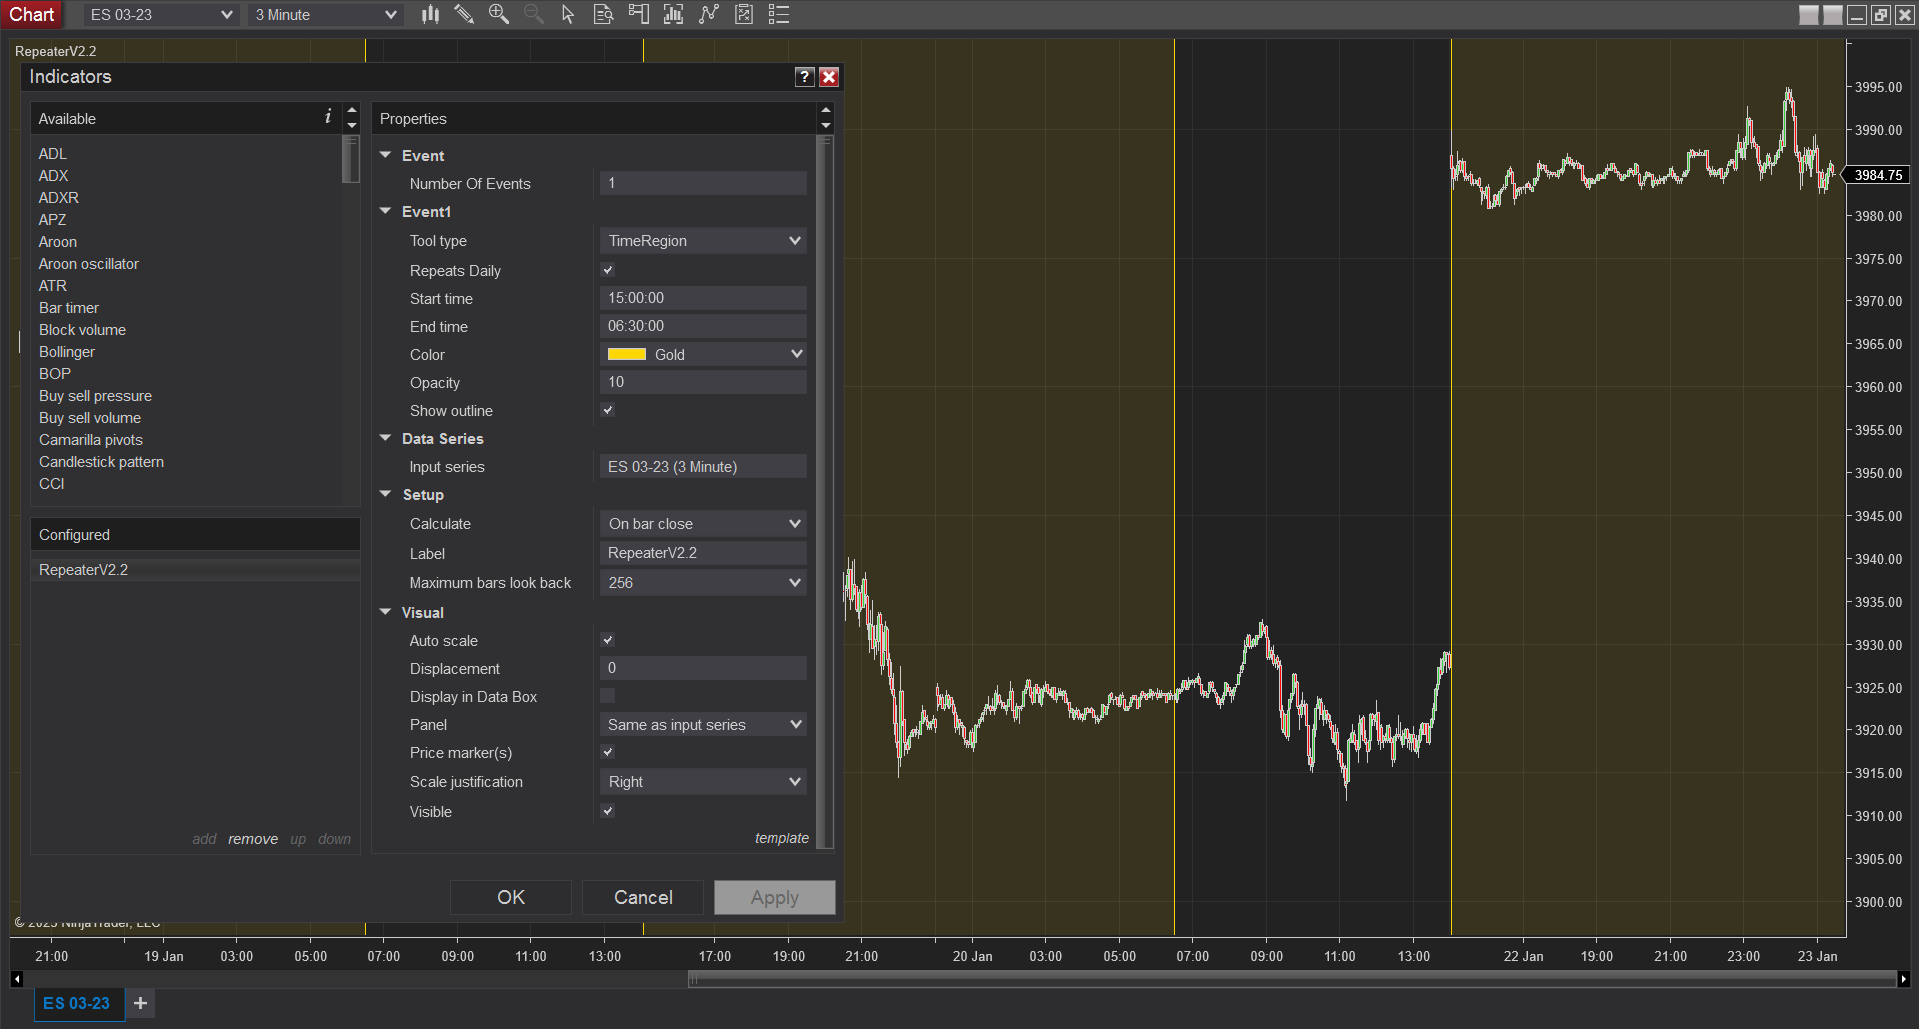Screen dimensions: 1919x1029
Task: Click the Number Of Events field
Action: (x=703, y=183)
